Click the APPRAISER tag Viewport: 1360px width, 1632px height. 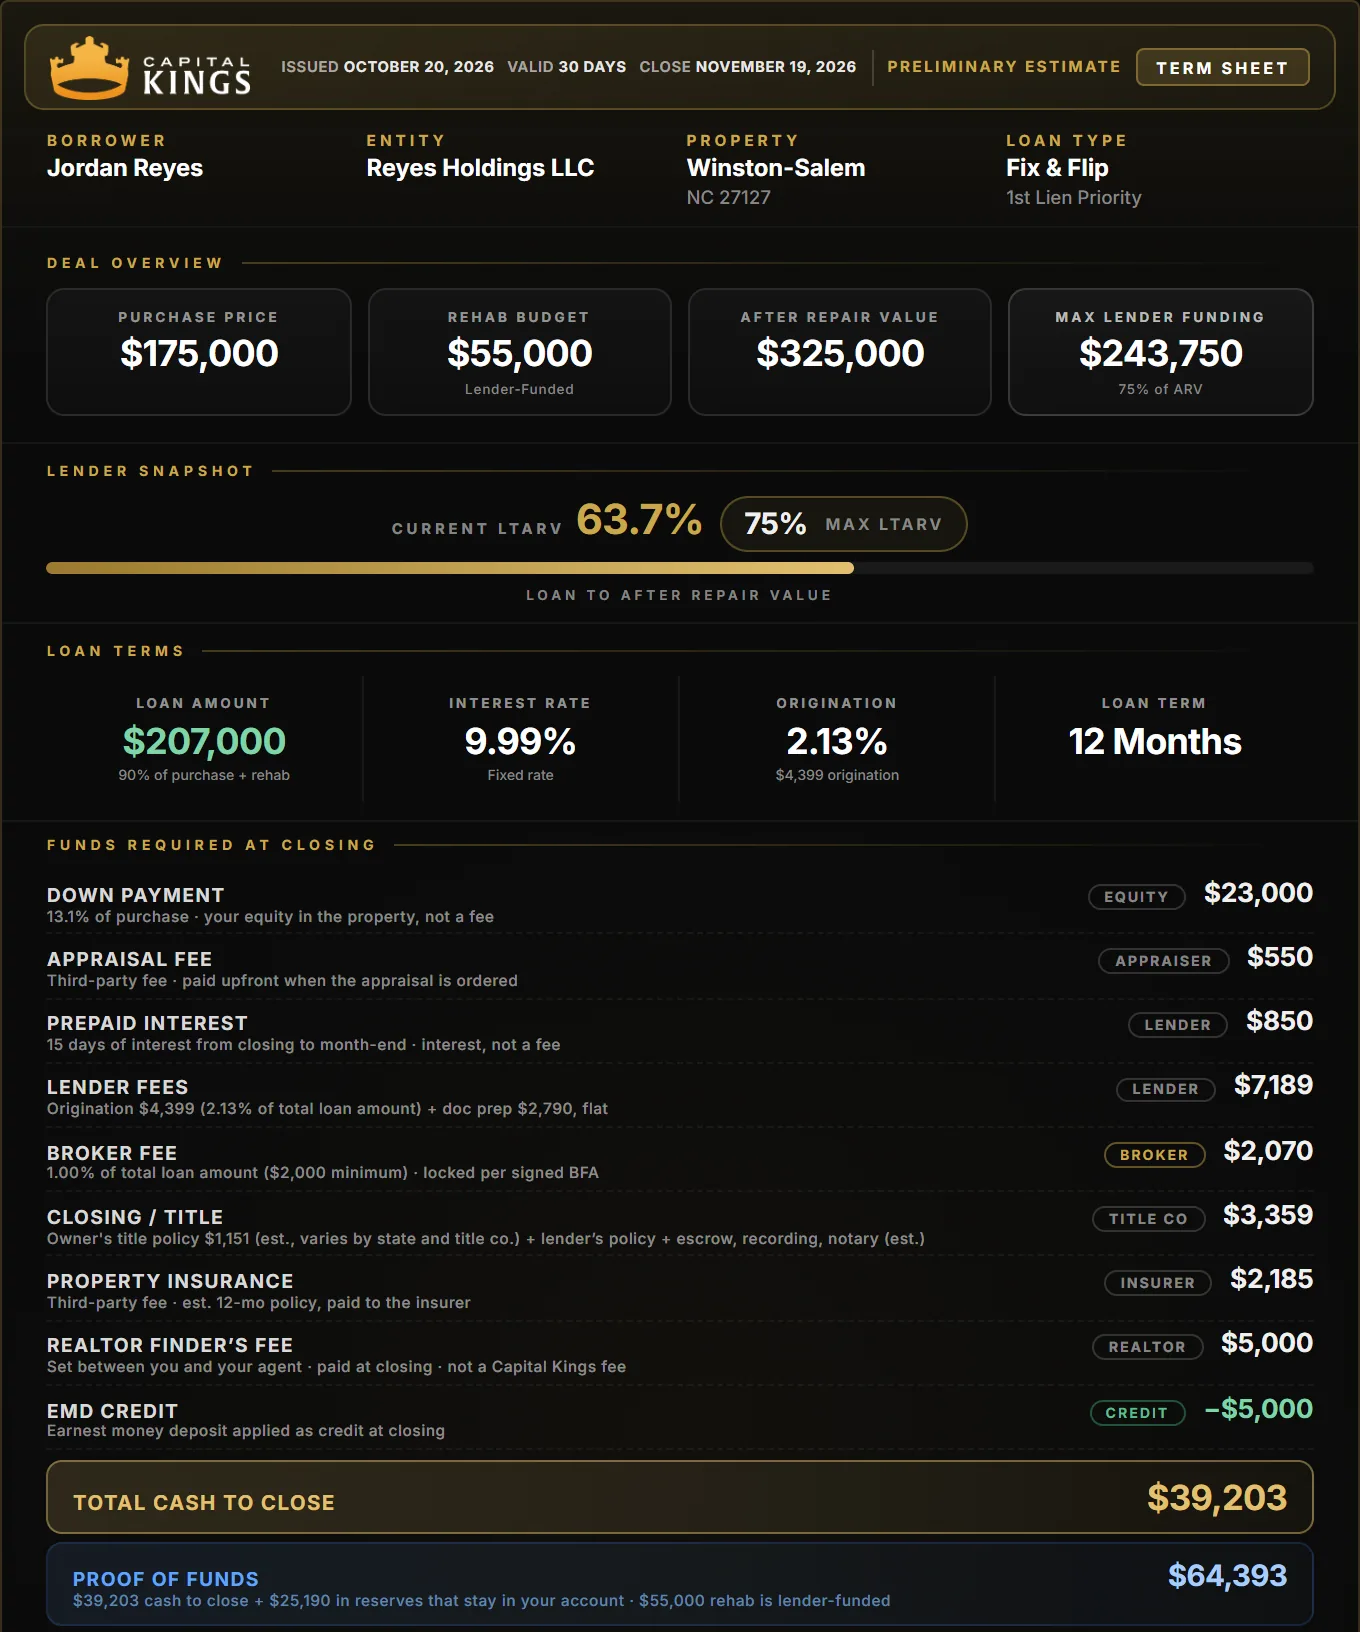point(1163,961)
